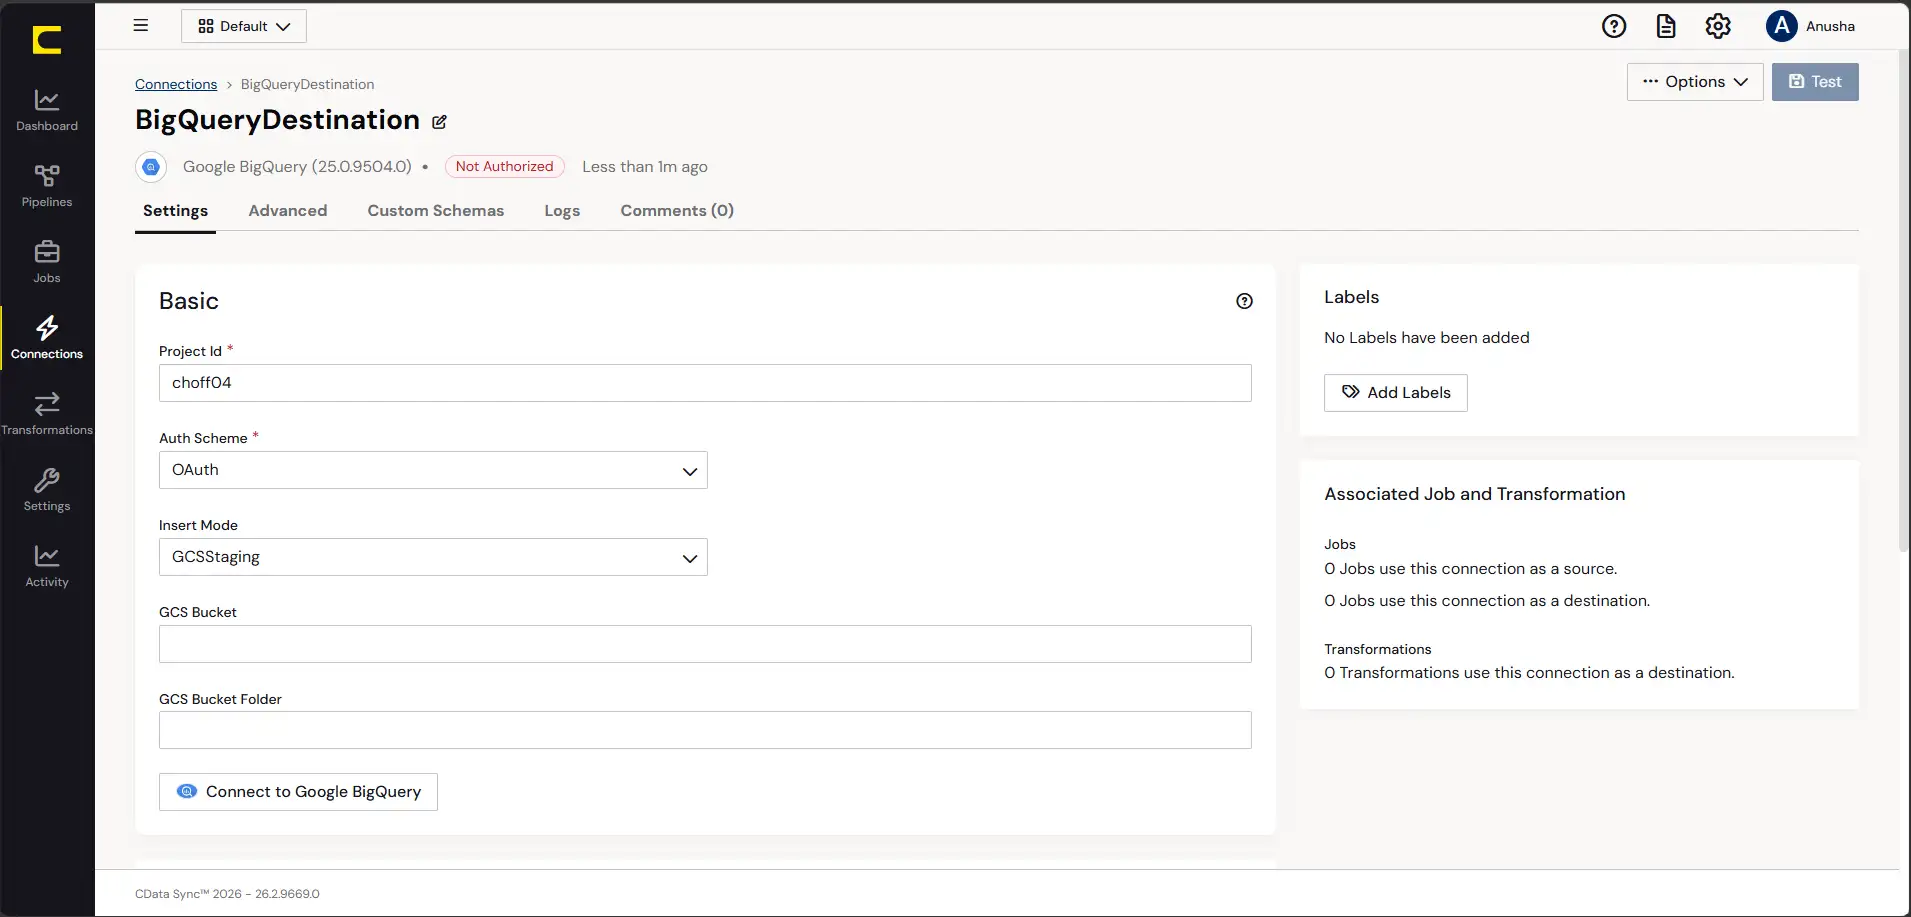Open the Logs tab
The image size is (1911, 917).
pyautogui.click(x=562, y=211)
